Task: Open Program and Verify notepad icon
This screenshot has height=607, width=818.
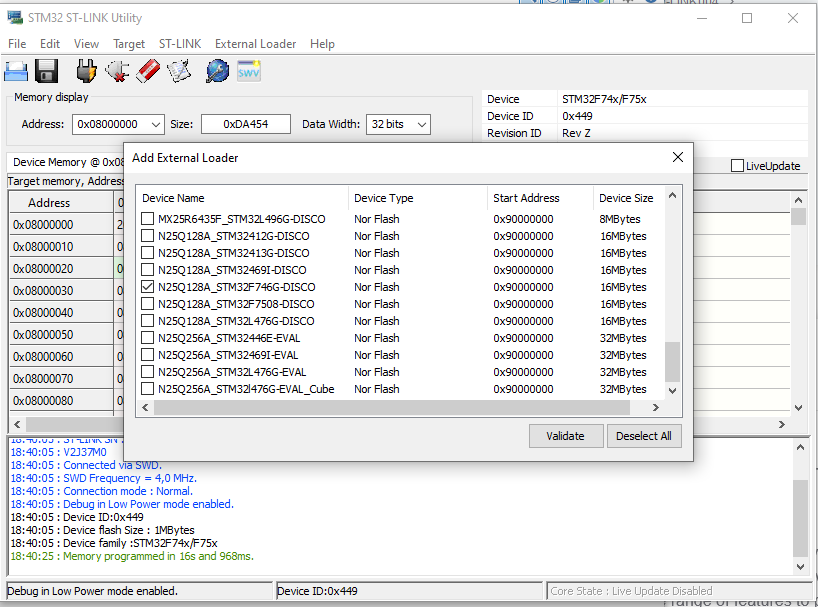Action: point(179,71)
